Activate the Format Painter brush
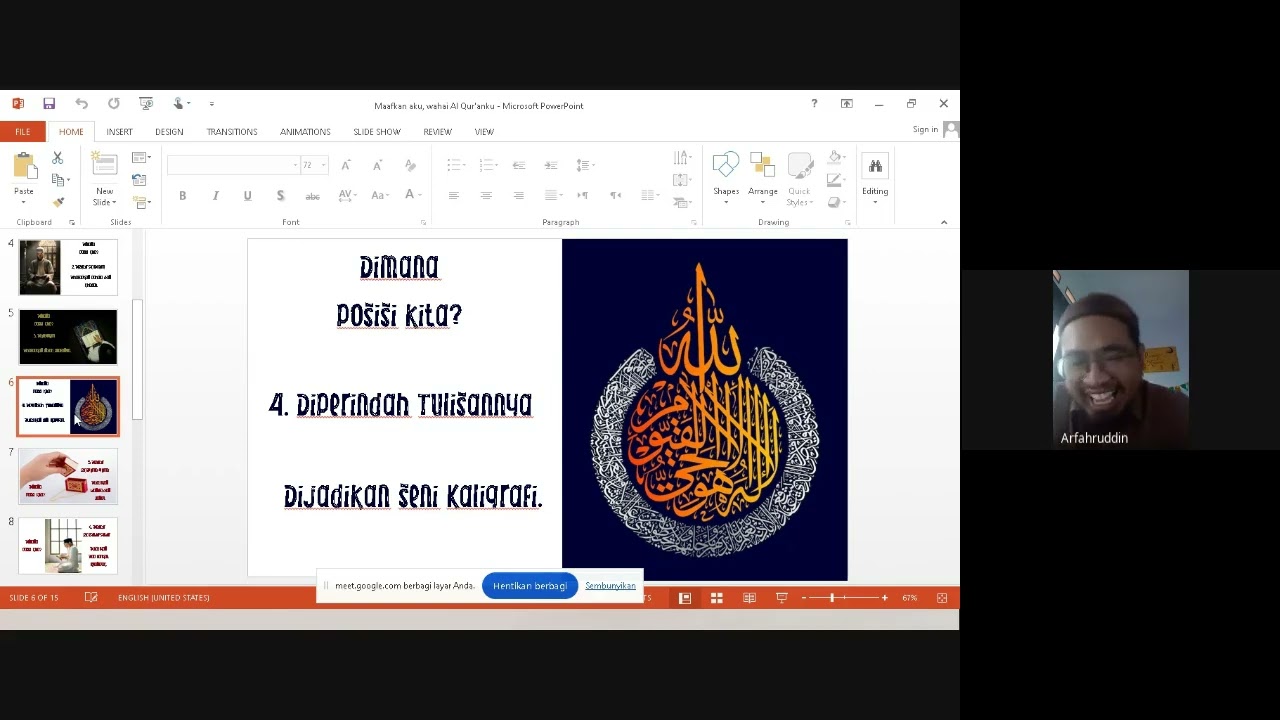Screen dimensions: 1280x720 click(x=58, y=202)
